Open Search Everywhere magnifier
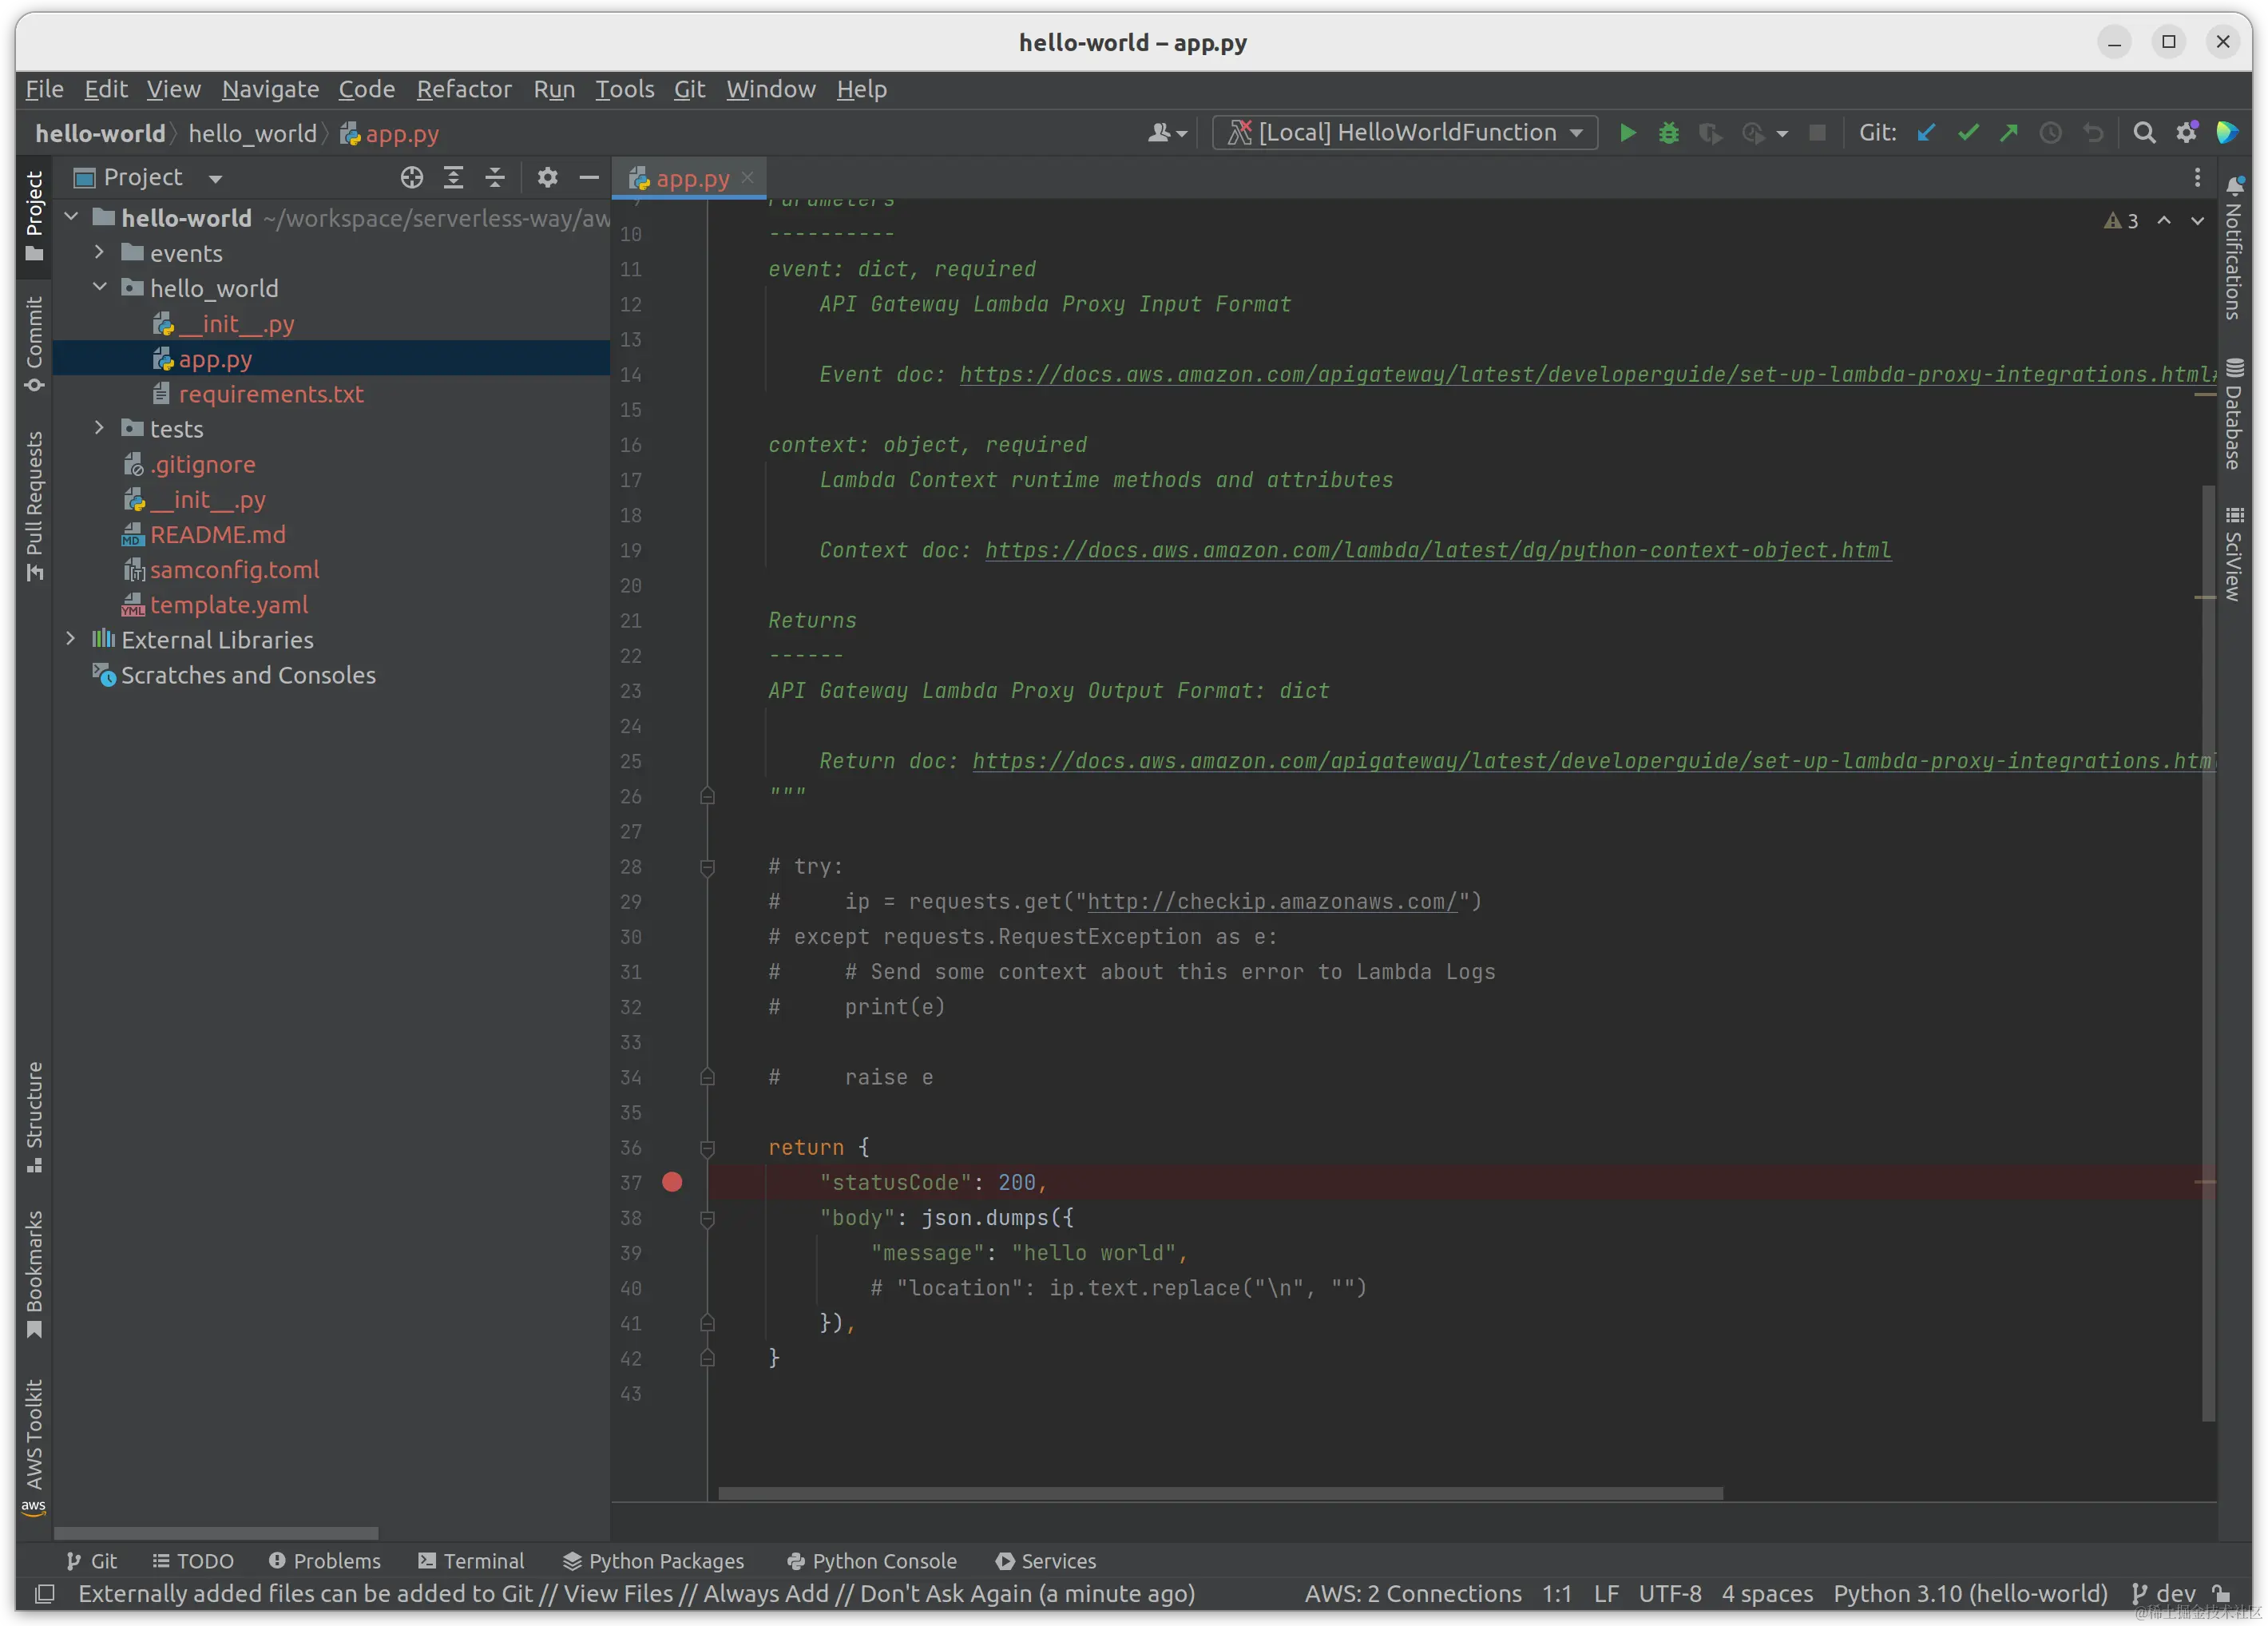The image size is (2268, 1626). click(2144, 133)
